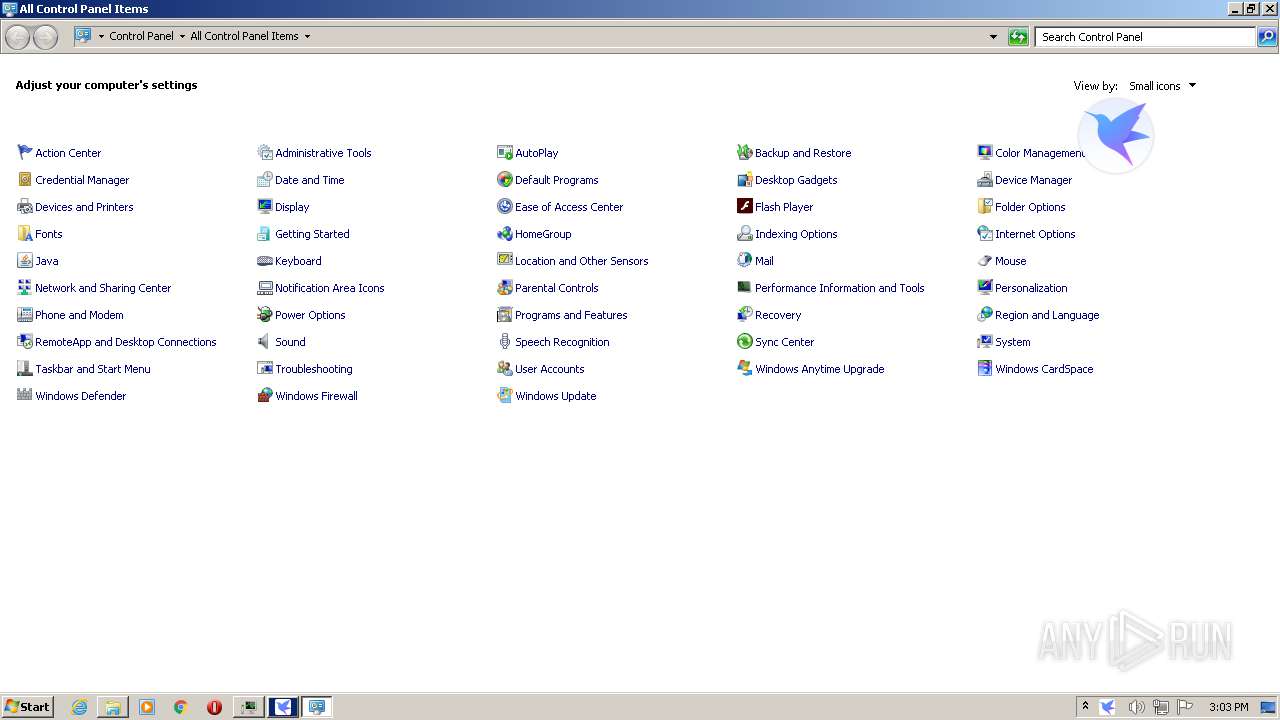Click the AutoPlay icon
Screen dimensions: 1280x720
pos(505,153)
